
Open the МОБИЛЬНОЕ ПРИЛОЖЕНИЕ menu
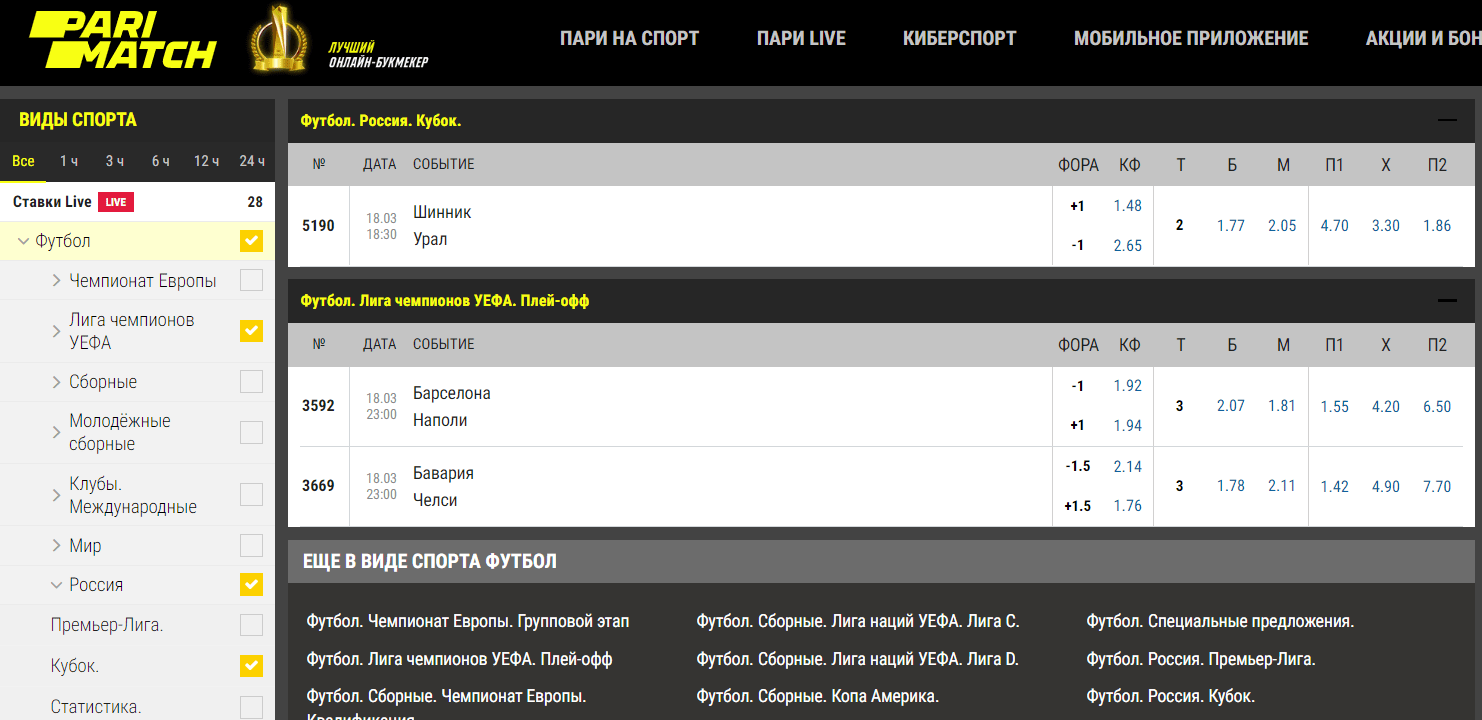(x=1191, y=38)
